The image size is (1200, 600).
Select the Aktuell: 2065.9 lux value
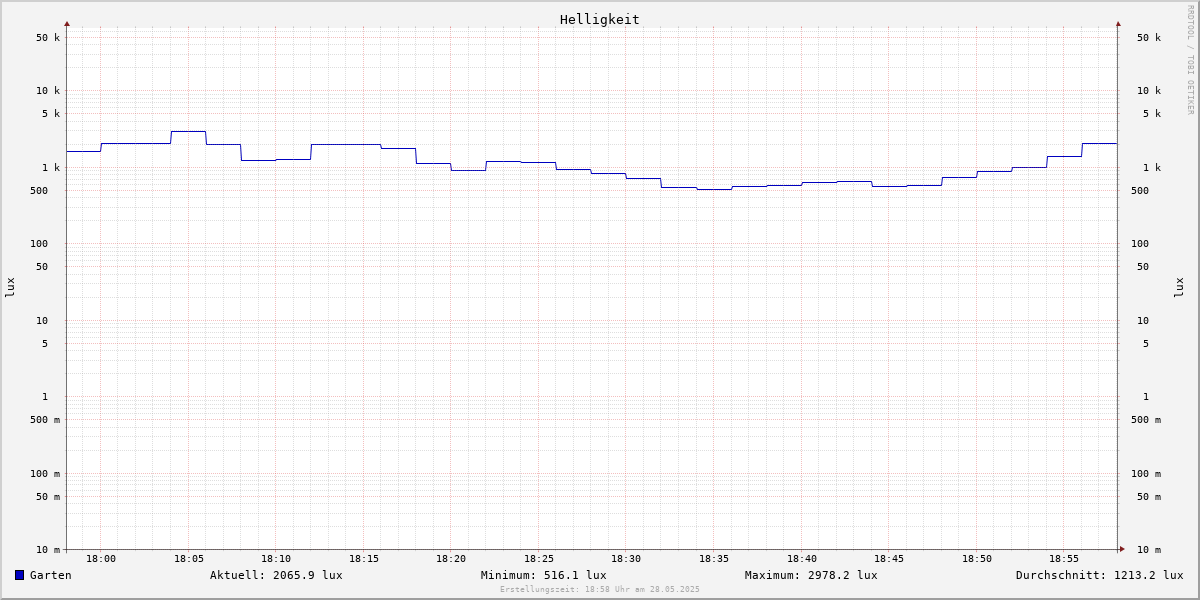tap(276, 575)
